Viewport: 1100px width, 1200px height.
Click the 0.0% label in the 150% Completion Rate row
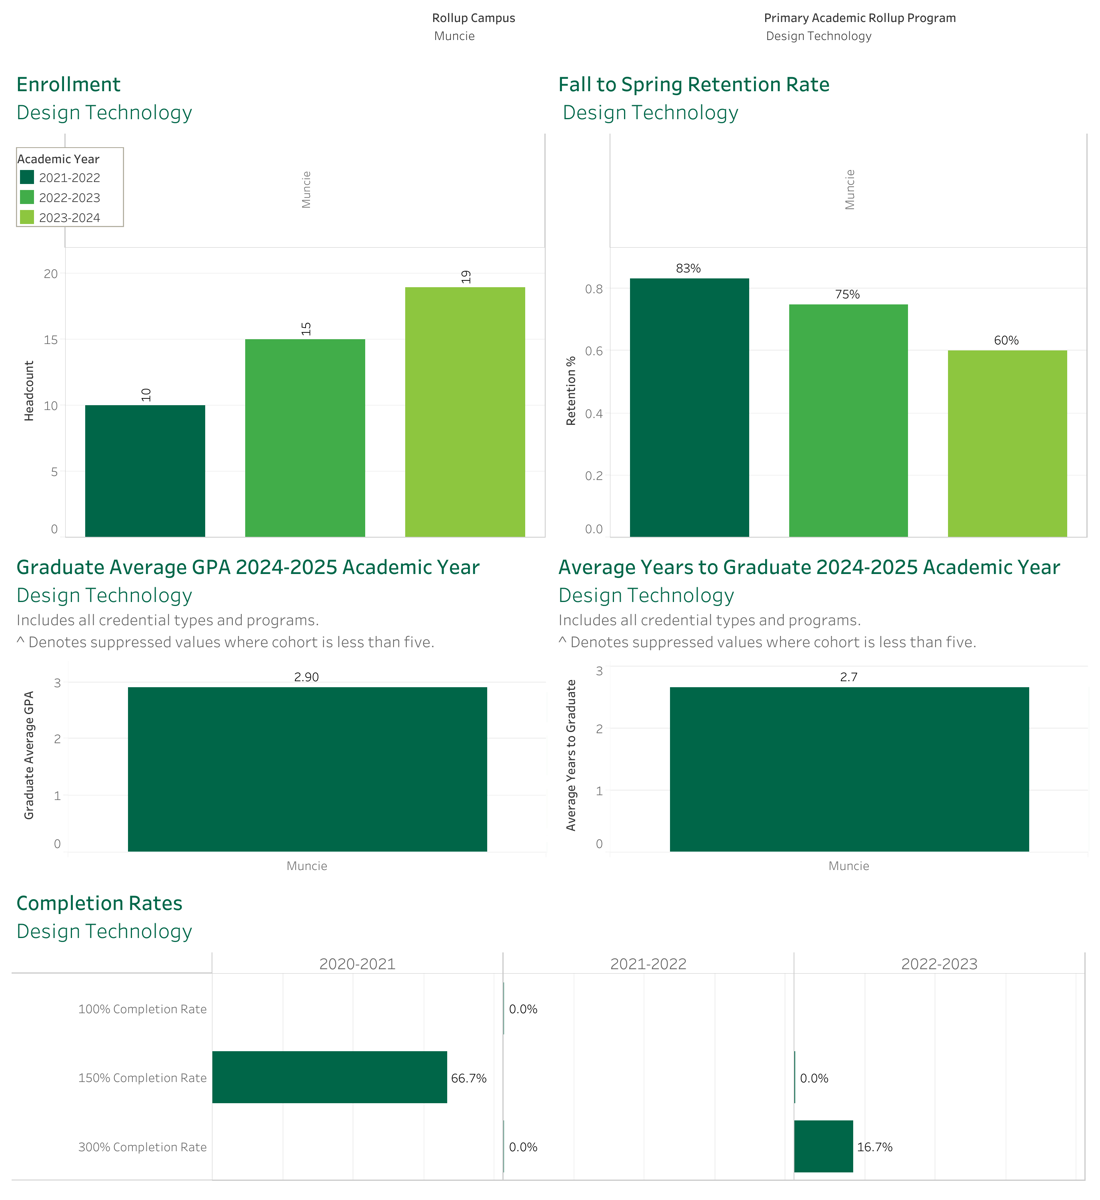pyautogui.click(x=814, y=1078)
